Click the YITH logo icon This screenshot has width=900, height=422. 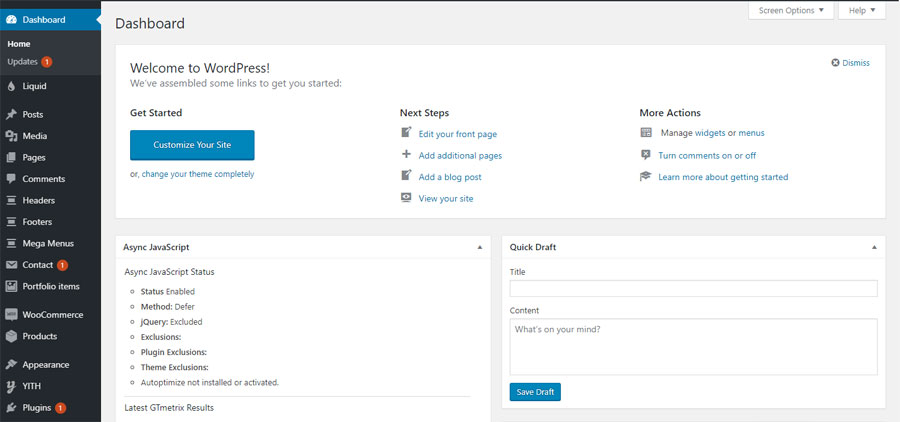(x=11, y=386)
